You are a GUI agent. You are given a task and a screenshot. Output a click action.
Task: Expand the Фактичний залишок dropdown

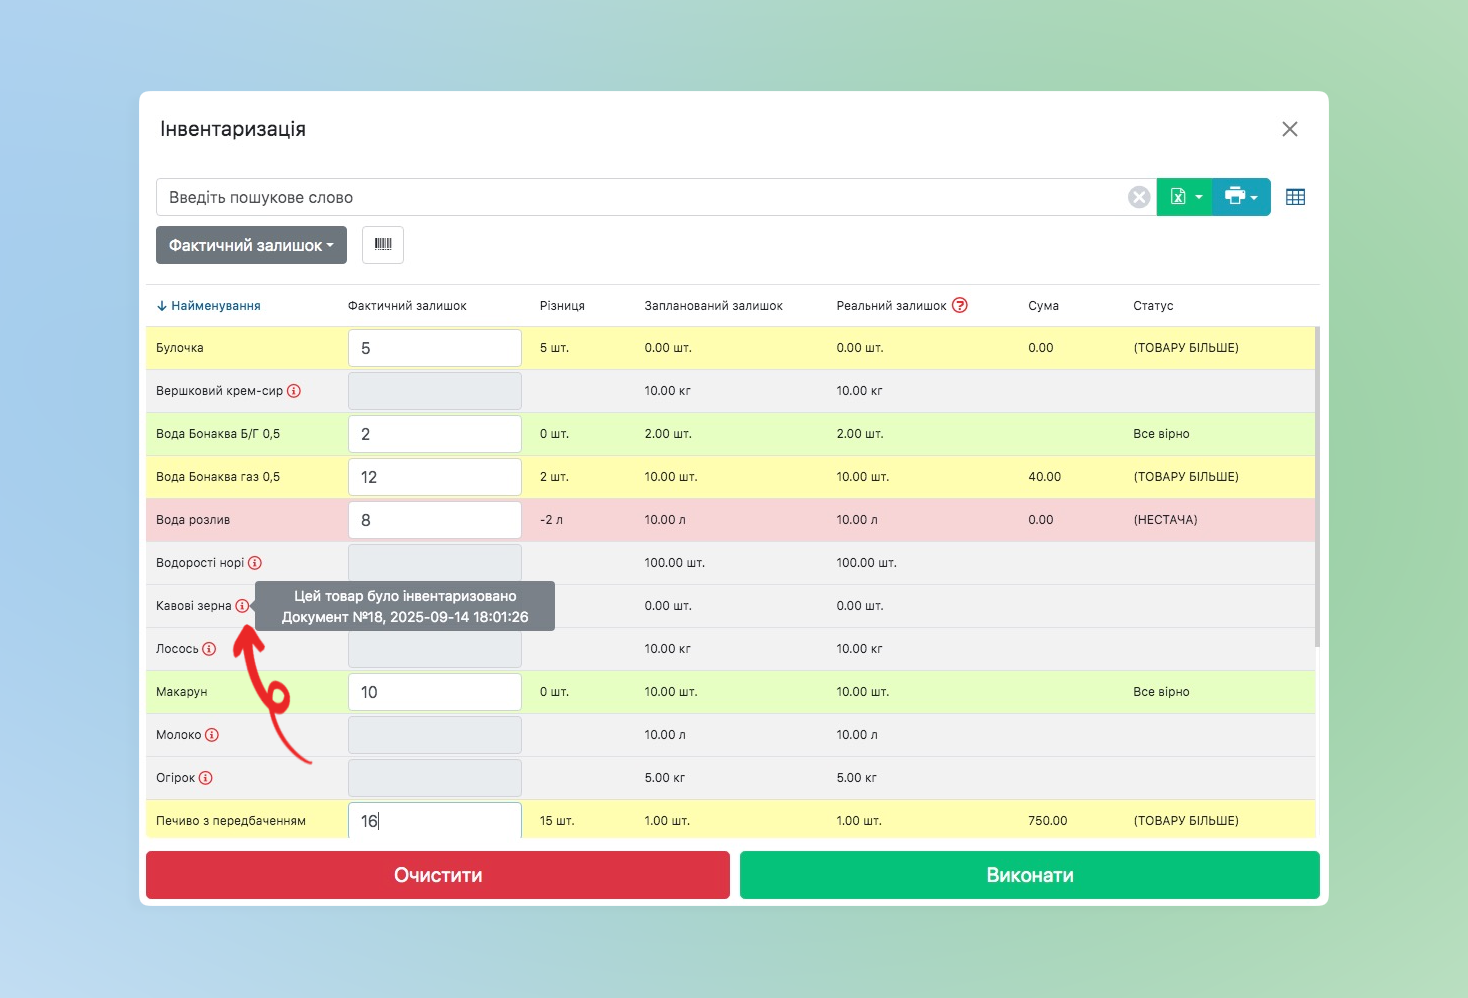[x=251, y=245]
